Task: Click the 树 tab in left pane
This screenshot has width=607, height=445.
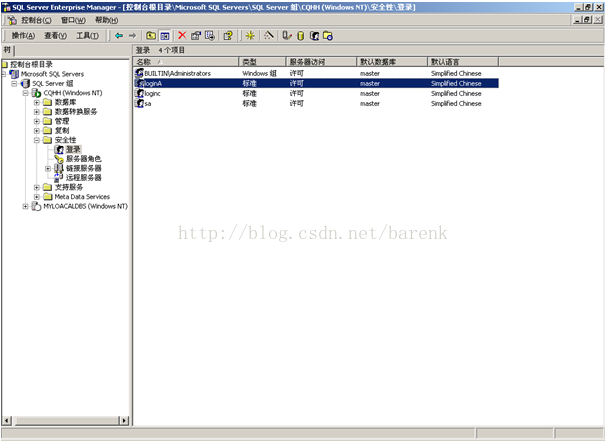Action: (7, 50)
